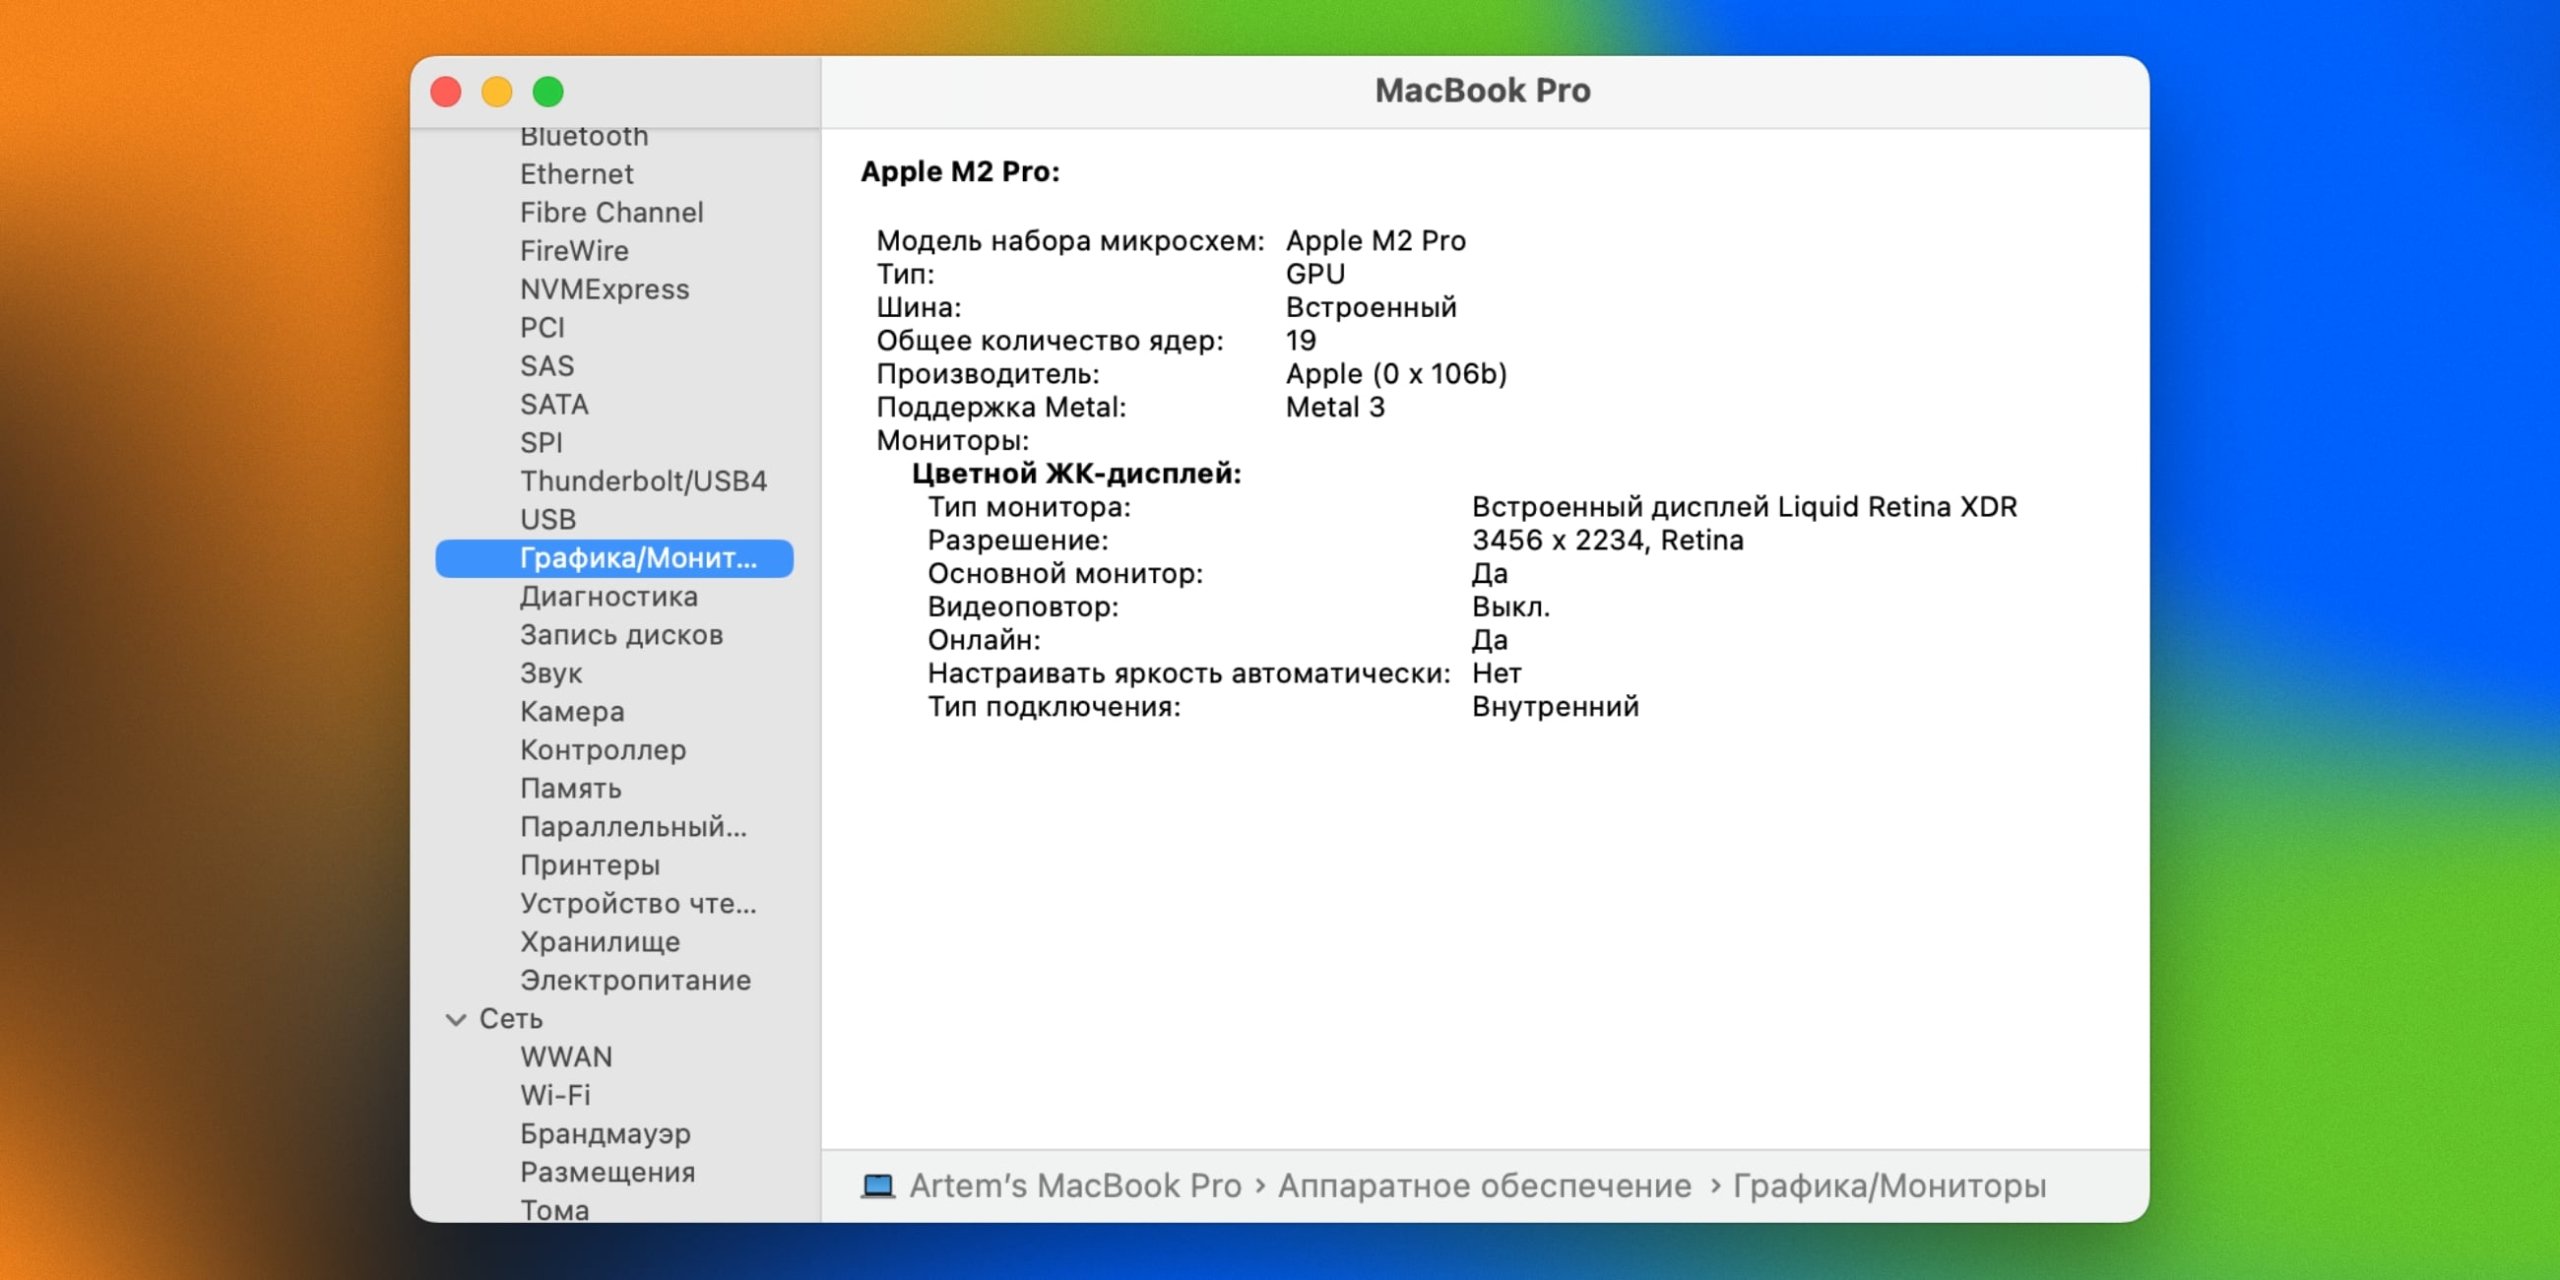
Task: Select Ethernet in the sidebar
Action: point(576,174)
